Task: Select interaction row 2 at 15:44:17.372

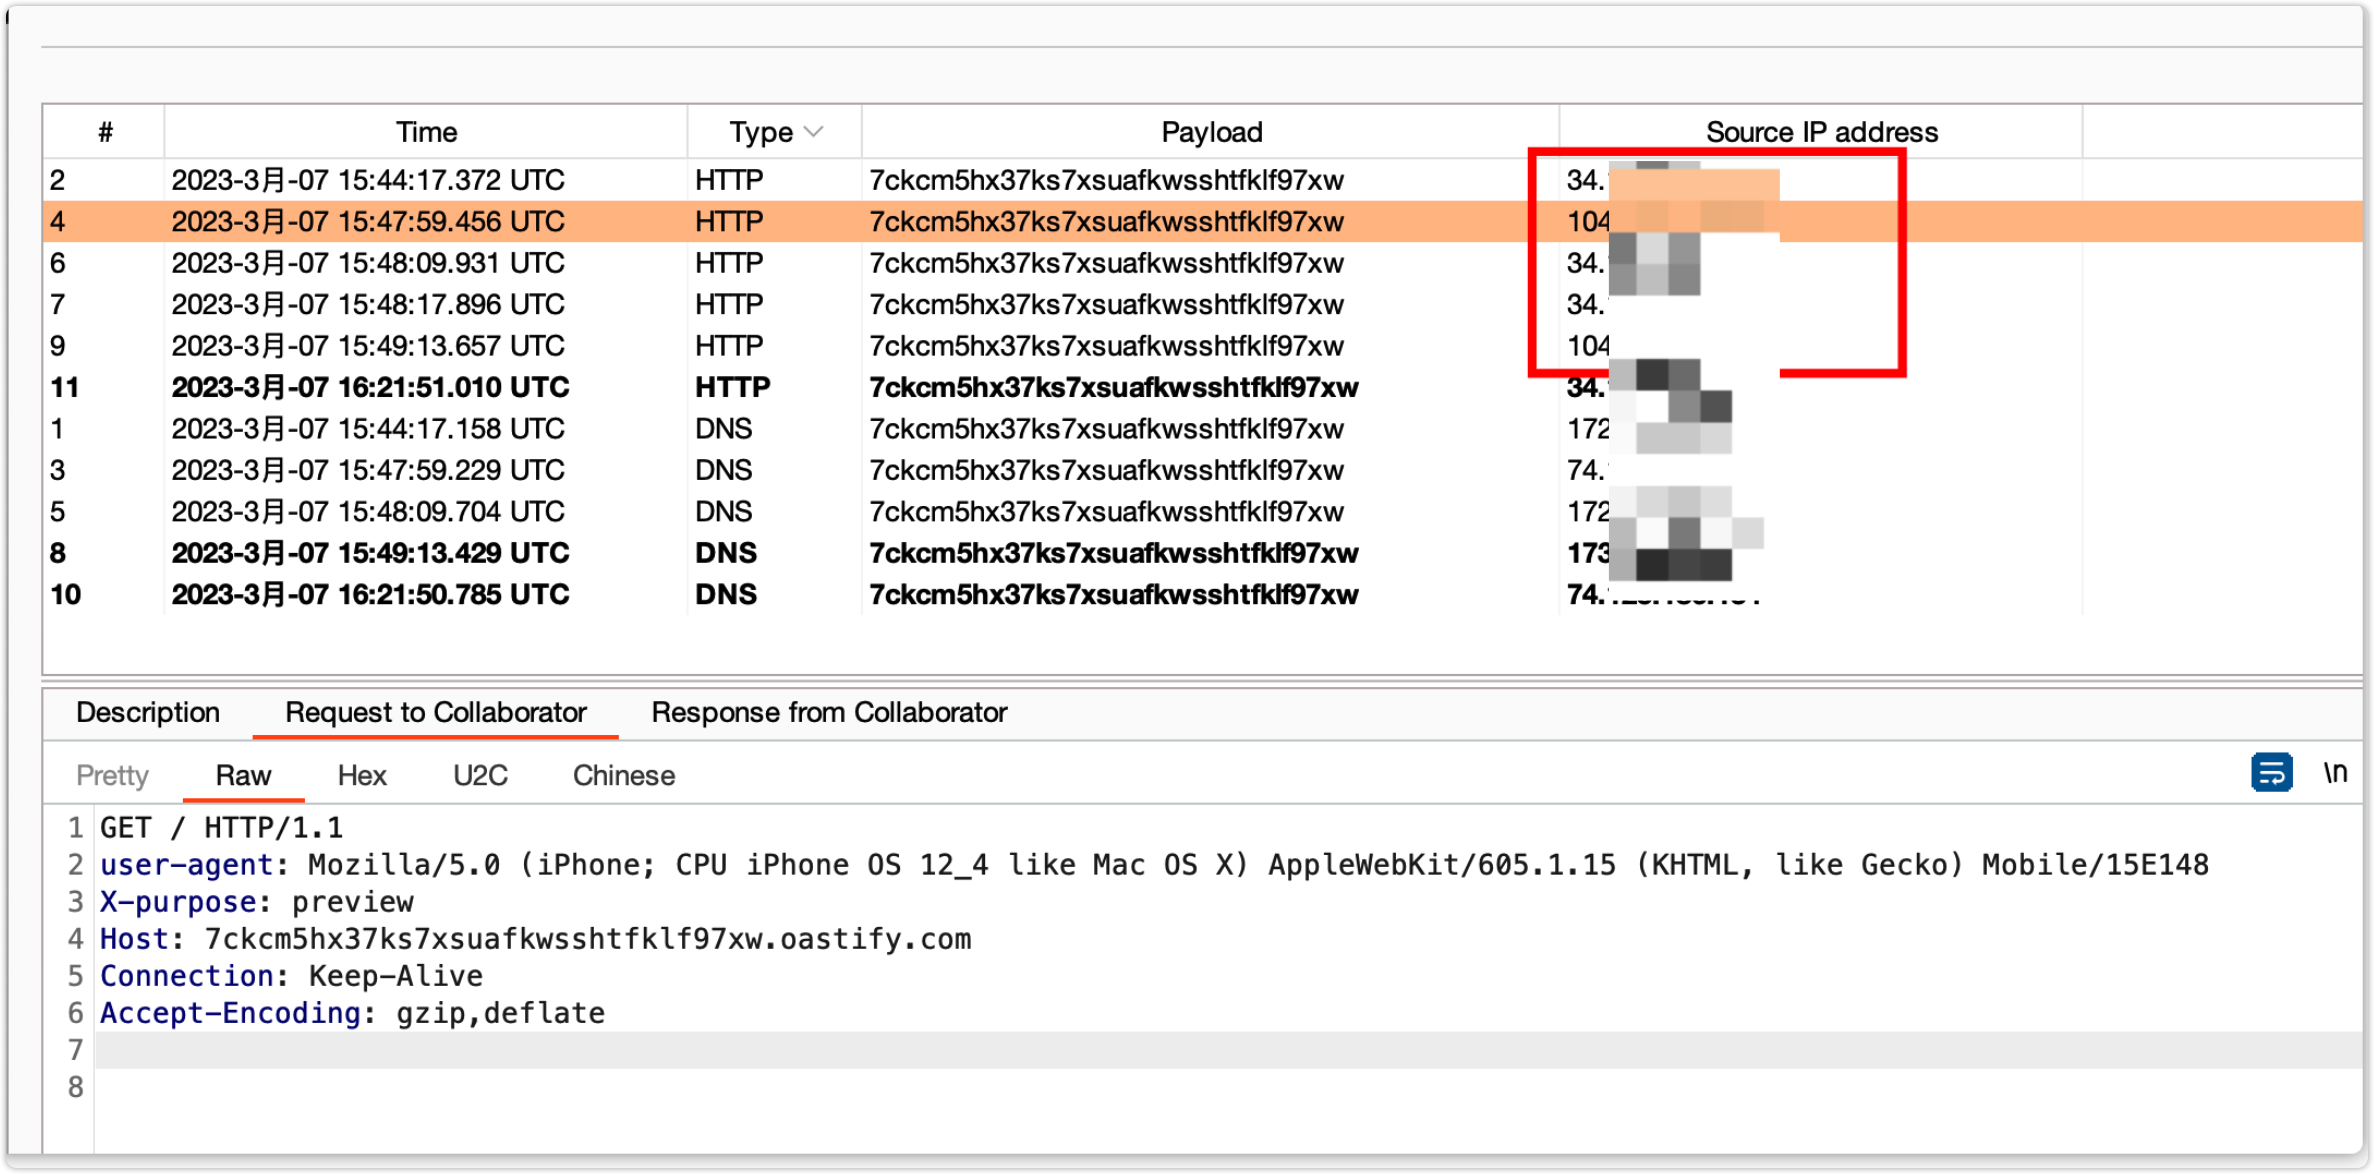Action: 1202,180
